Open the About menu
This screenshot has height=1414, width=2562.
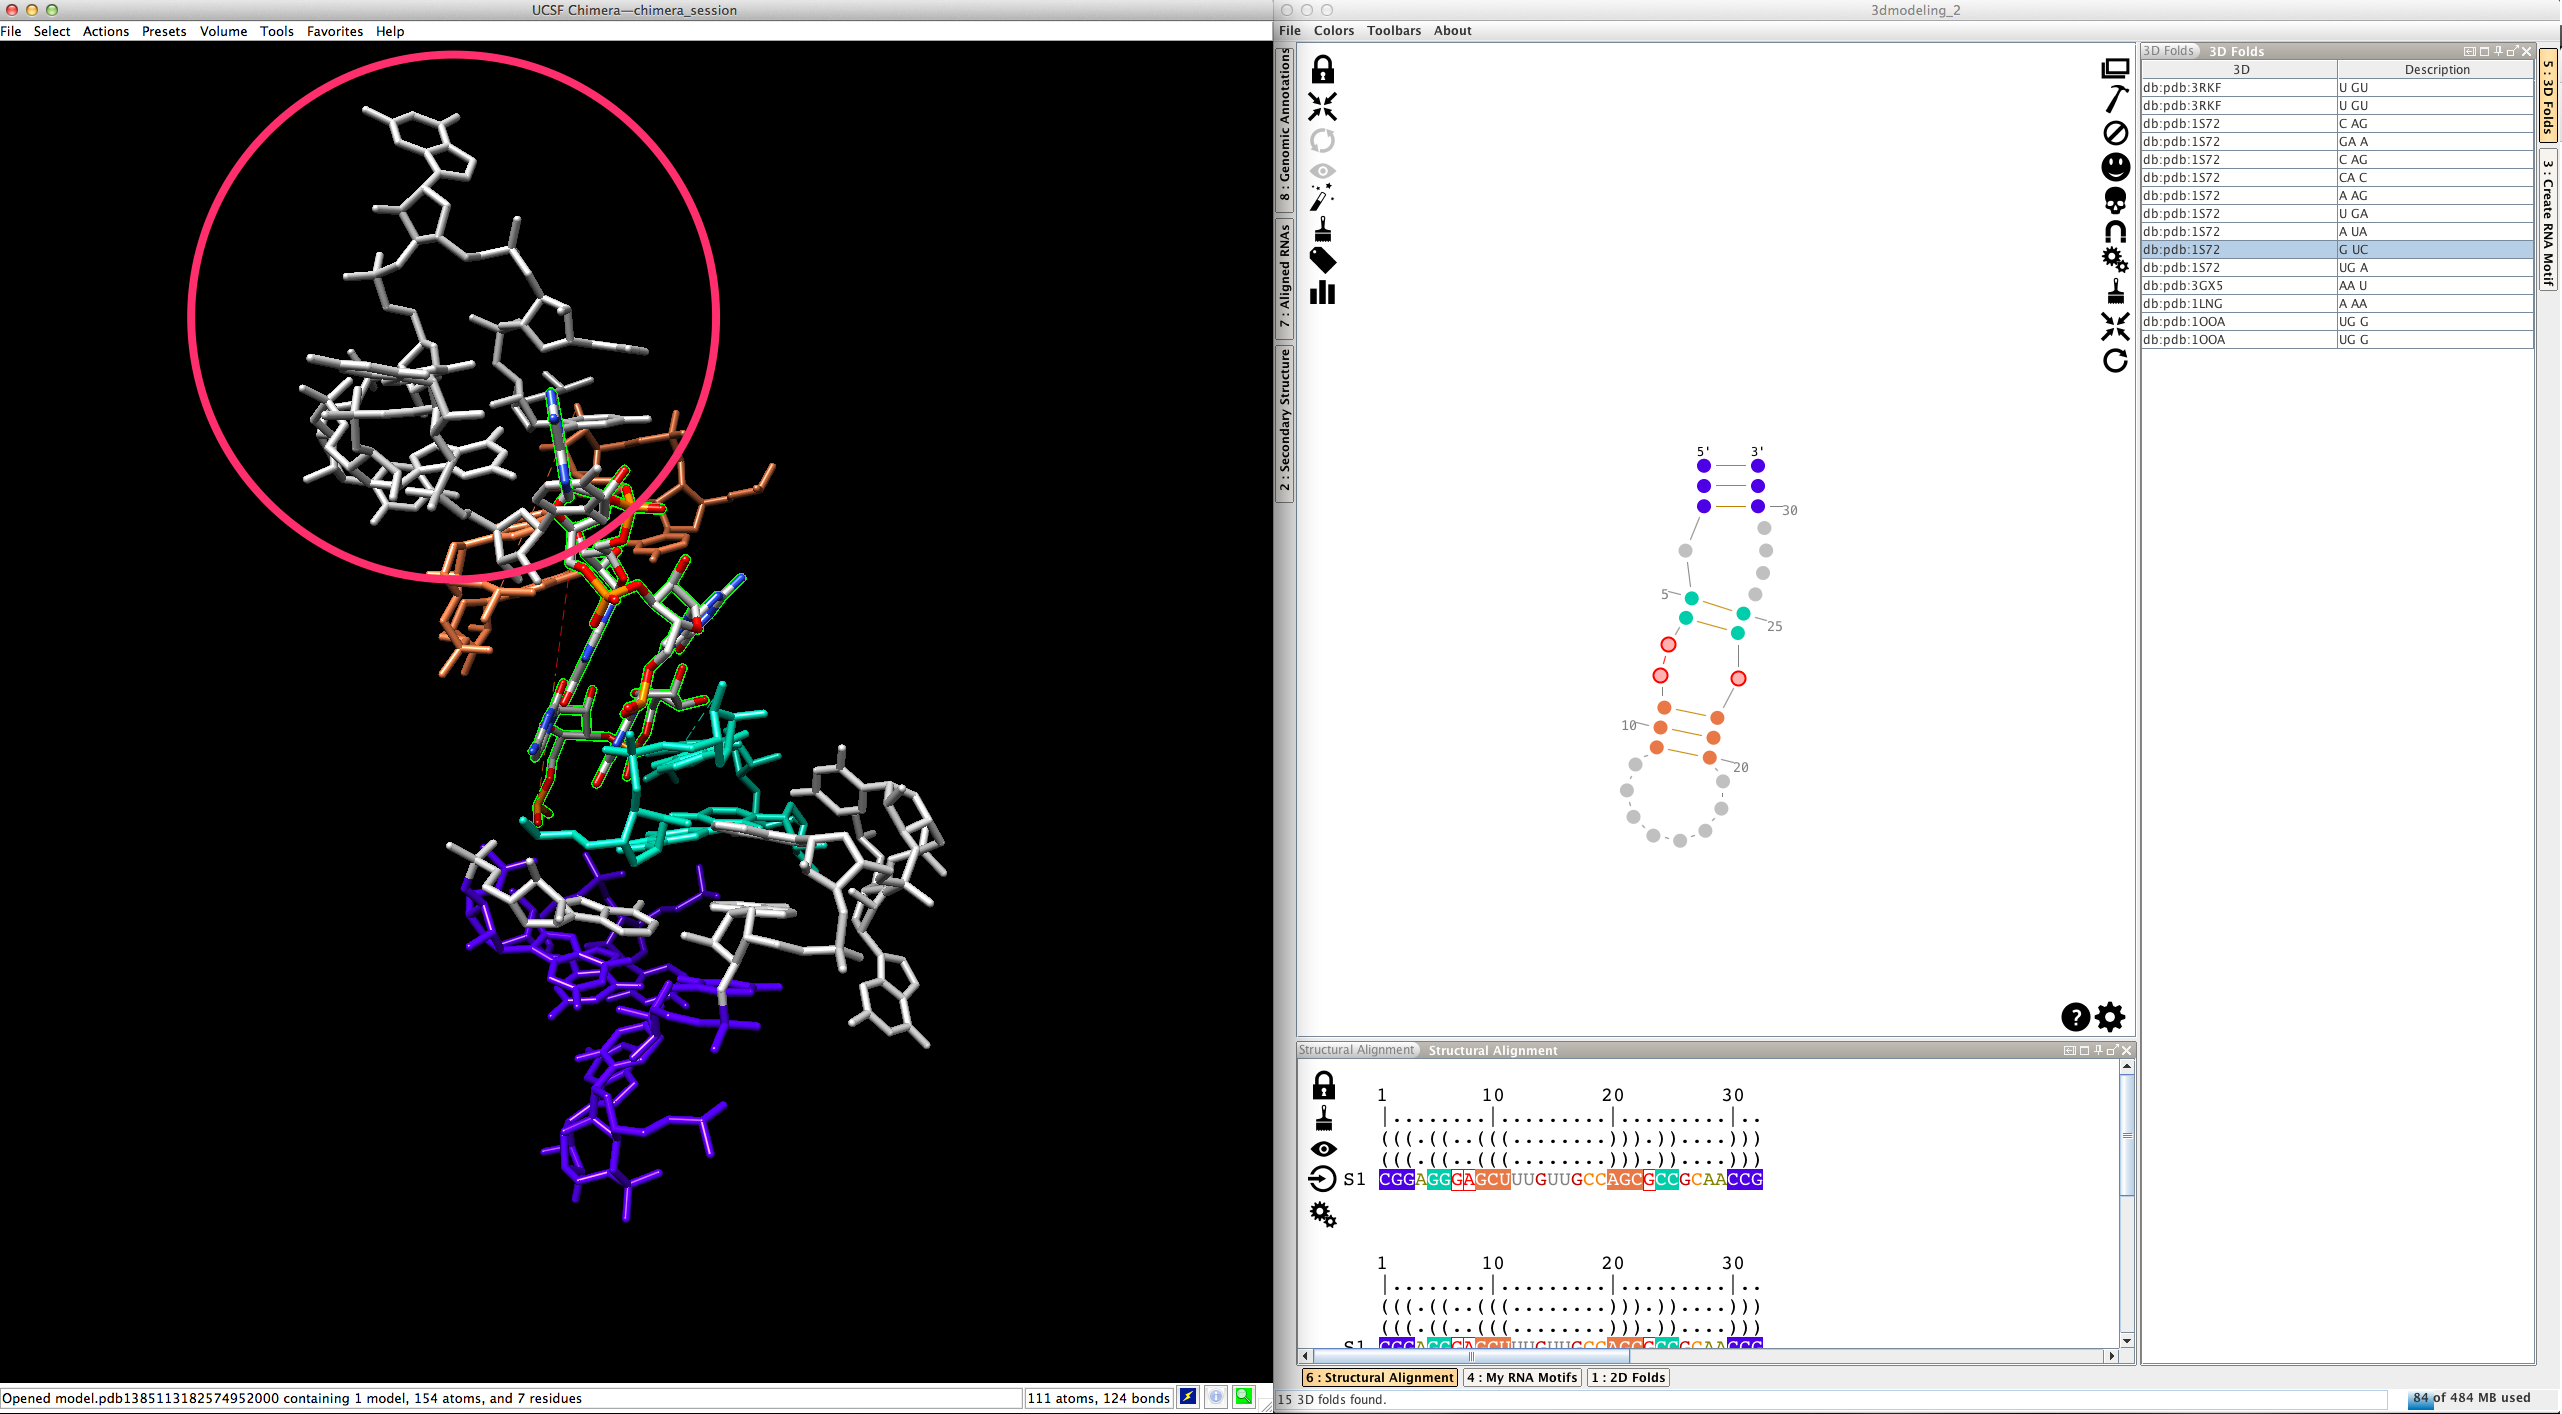click(x=1453, y=31)
